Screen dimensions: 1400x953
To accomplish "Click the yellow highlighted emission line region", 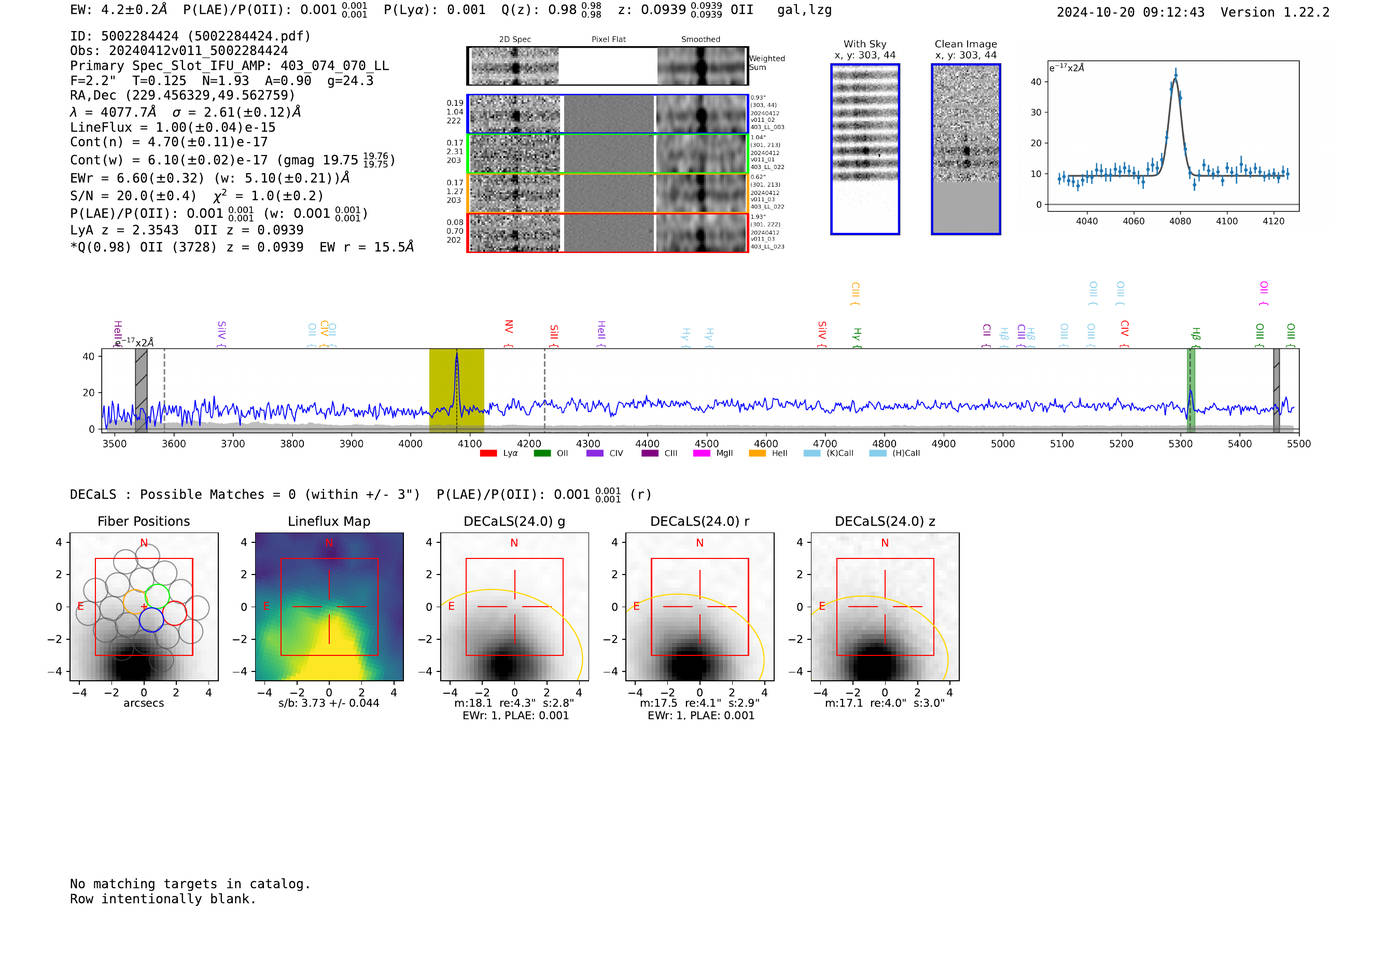I will [x=457, y=390].
